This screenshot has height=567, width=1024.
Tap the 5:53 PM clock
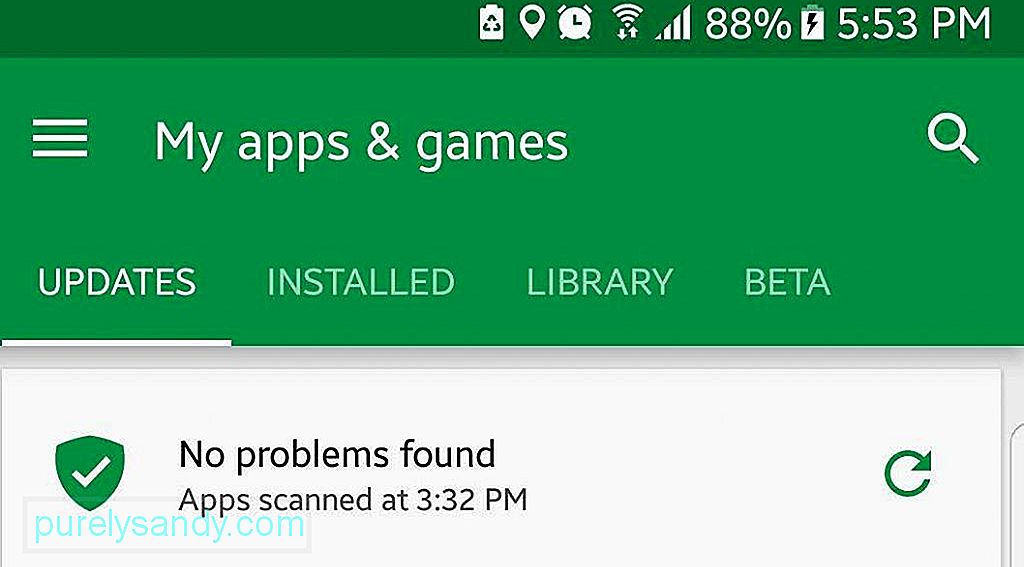[914, 24]
